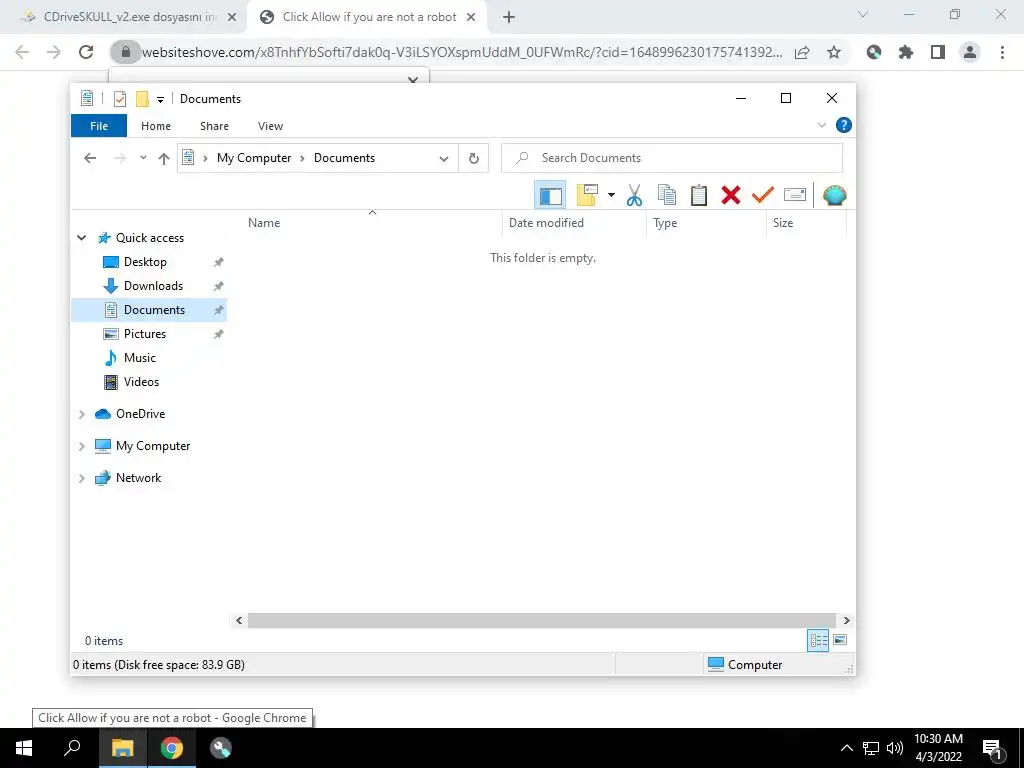
Task: Click the scrollbar right arrow
Action: [846, 620]
